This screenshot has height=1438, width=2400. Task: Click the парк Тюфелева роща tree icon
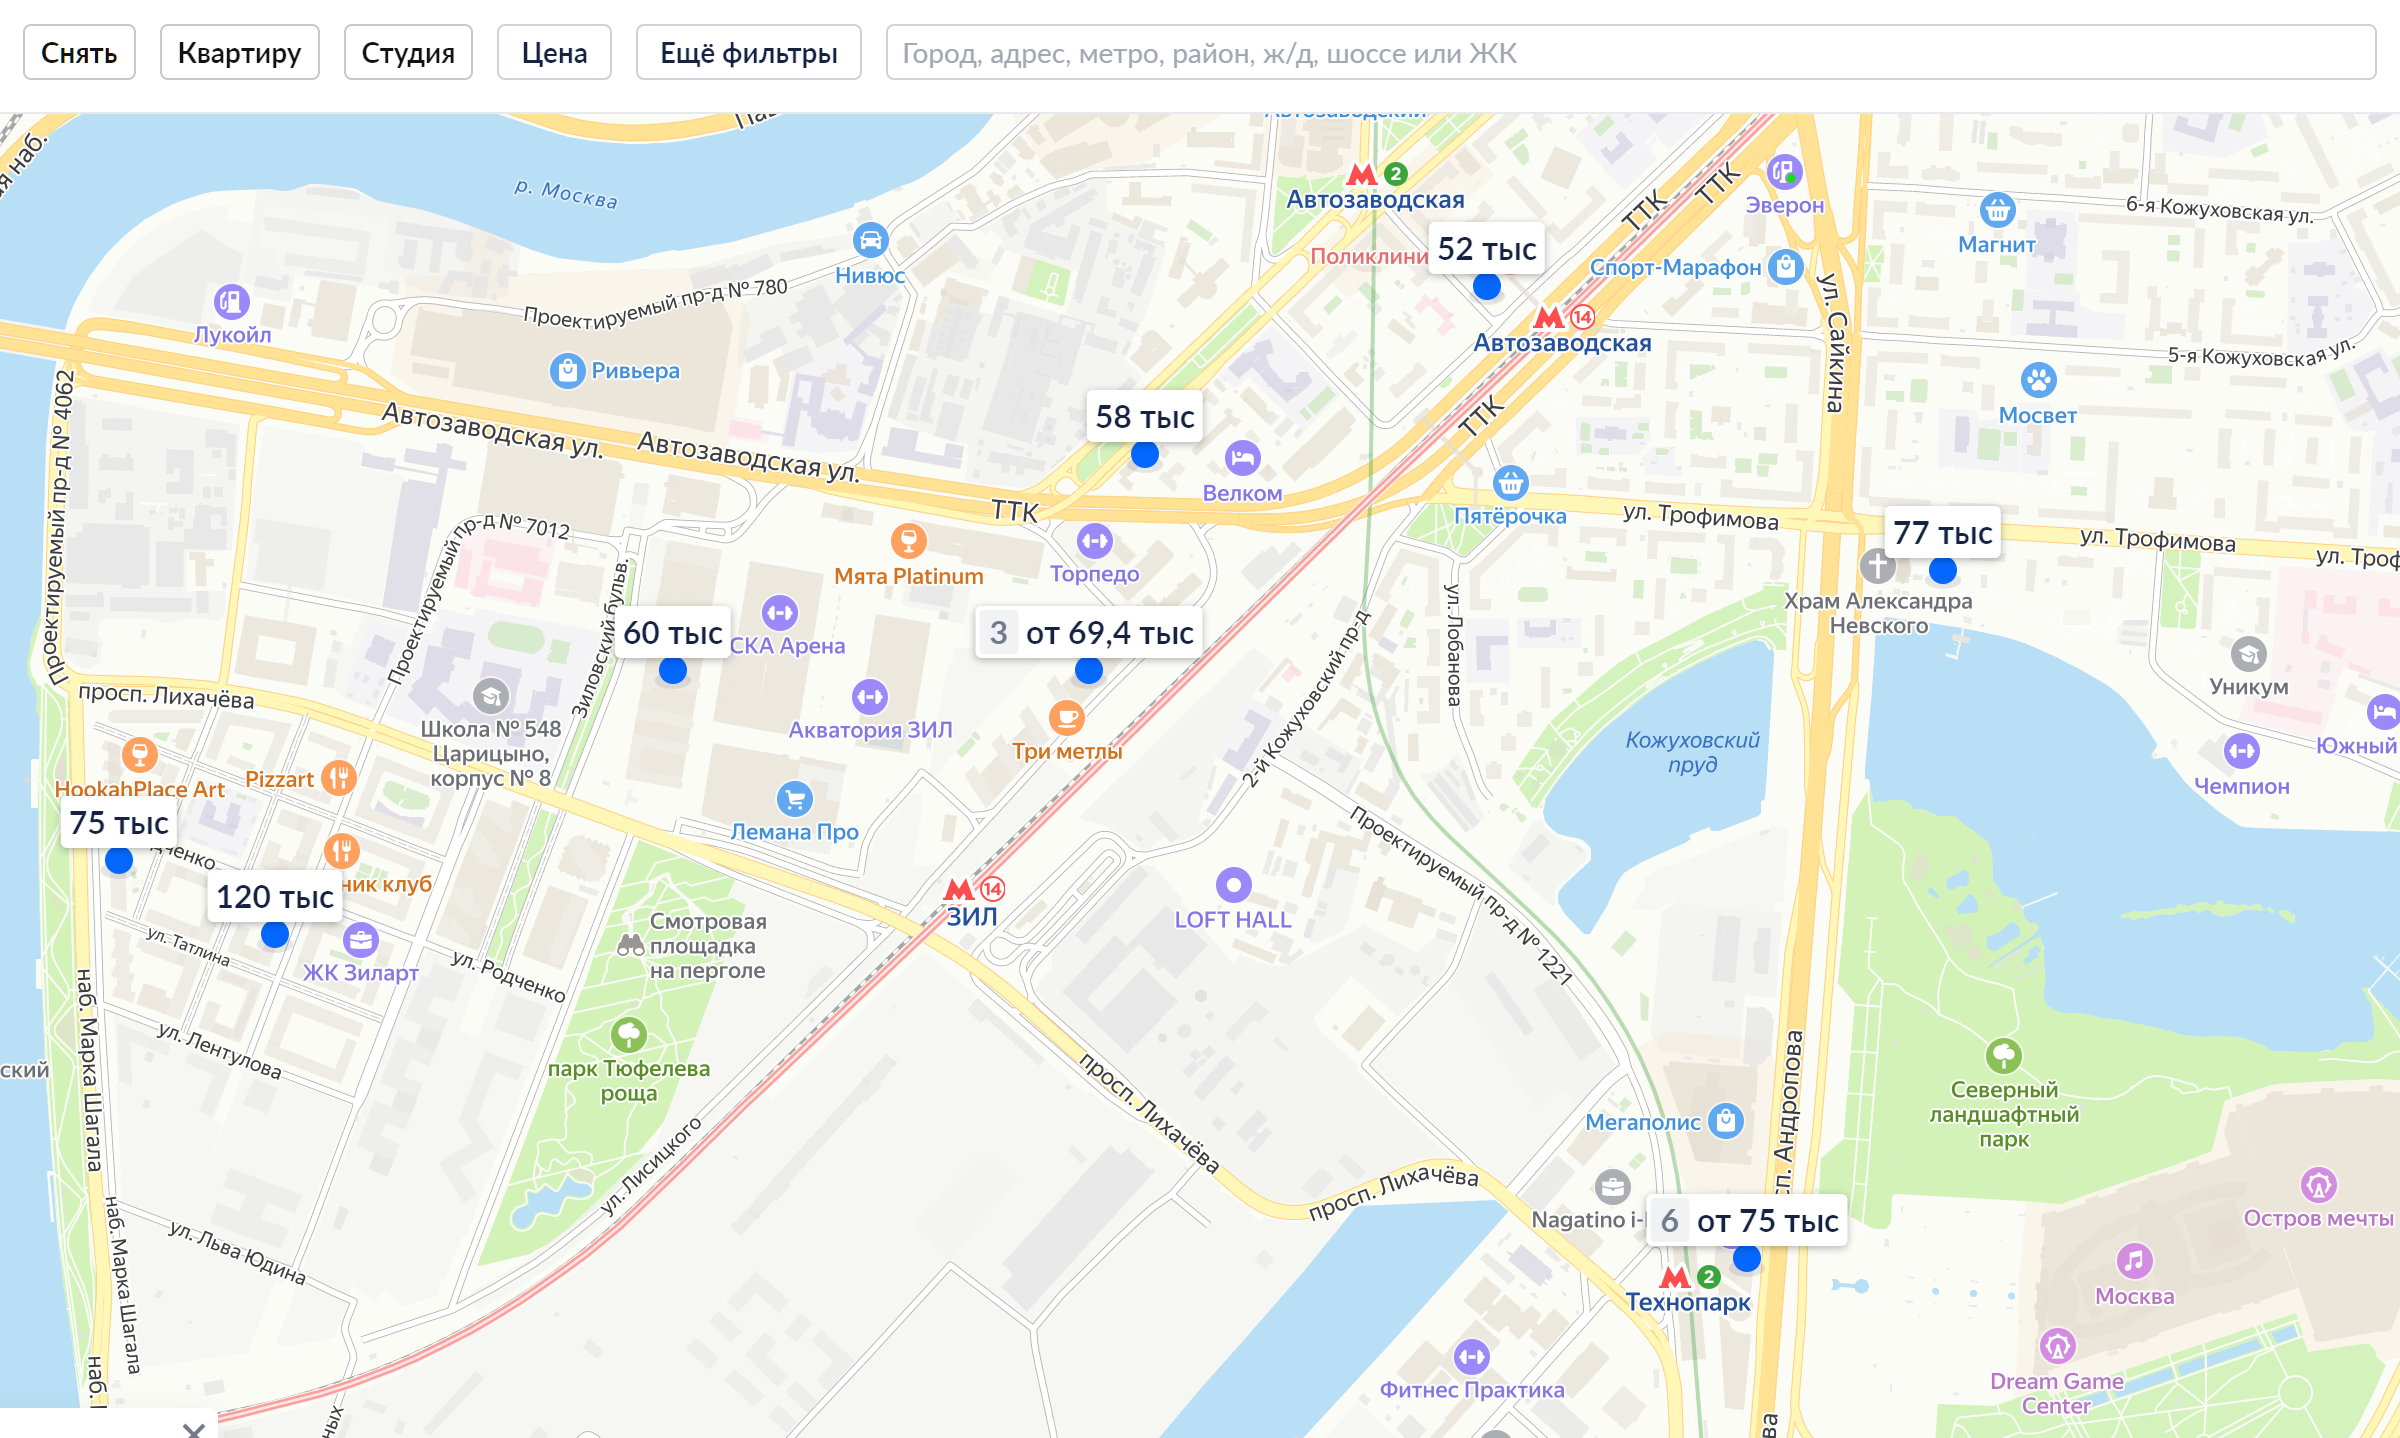pos(628,1034)
